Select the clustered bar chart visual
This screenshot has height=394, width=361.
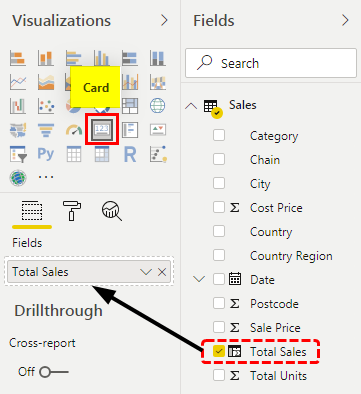click(74, 58)
